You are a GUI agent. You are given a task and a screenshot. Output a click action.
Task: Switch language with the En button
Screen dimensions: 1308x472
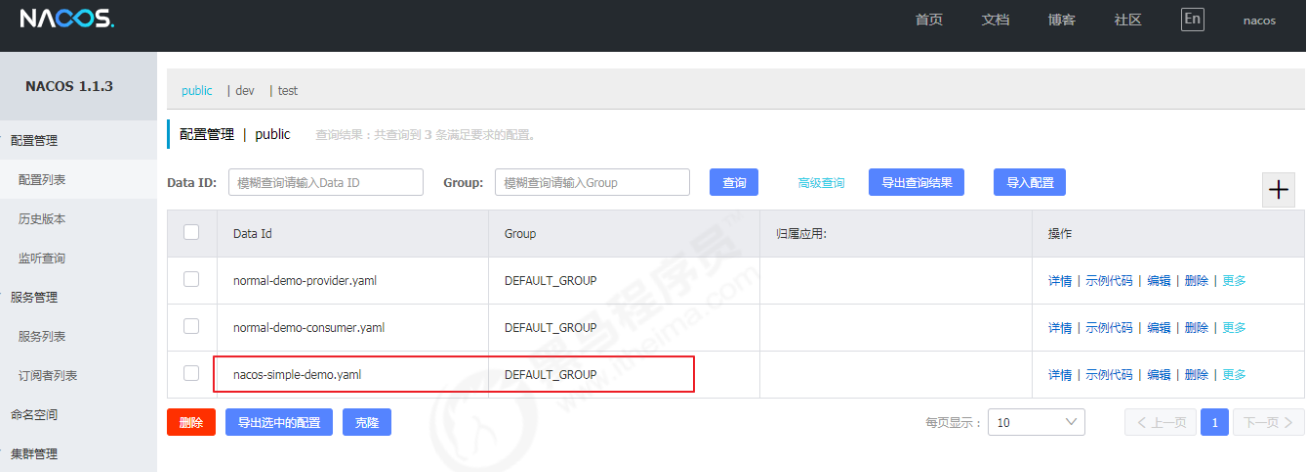(1192, 19)
